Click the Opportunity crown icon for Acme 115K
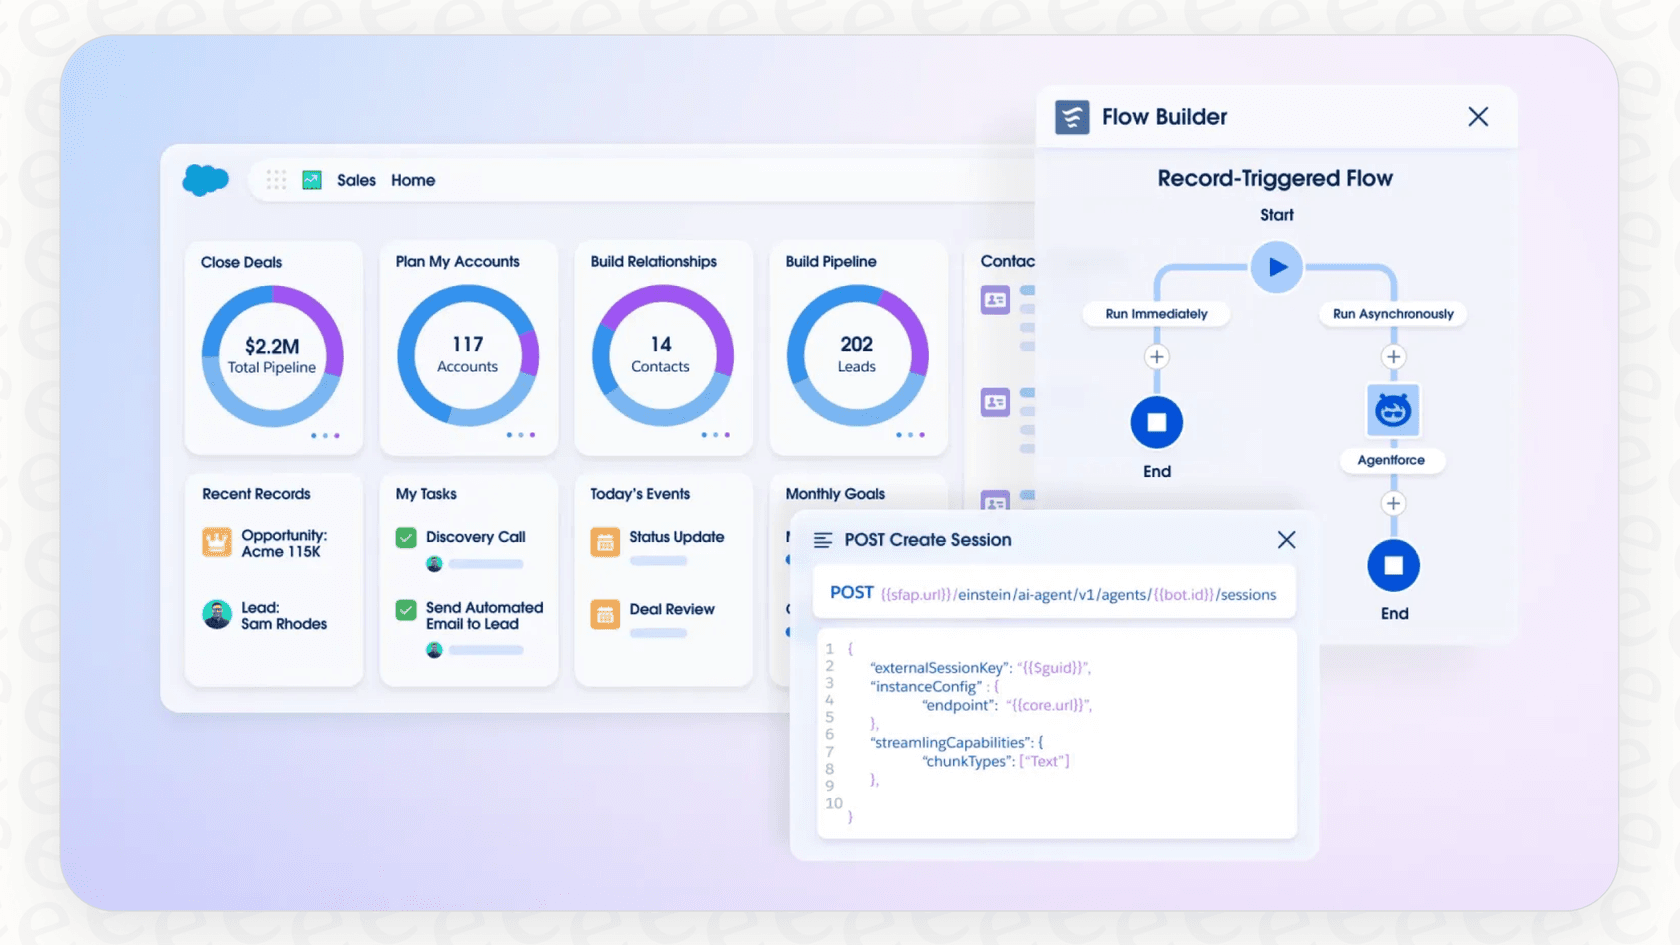Image resolution: width=1680 pixels, height=945 pixels. point(217,542)
